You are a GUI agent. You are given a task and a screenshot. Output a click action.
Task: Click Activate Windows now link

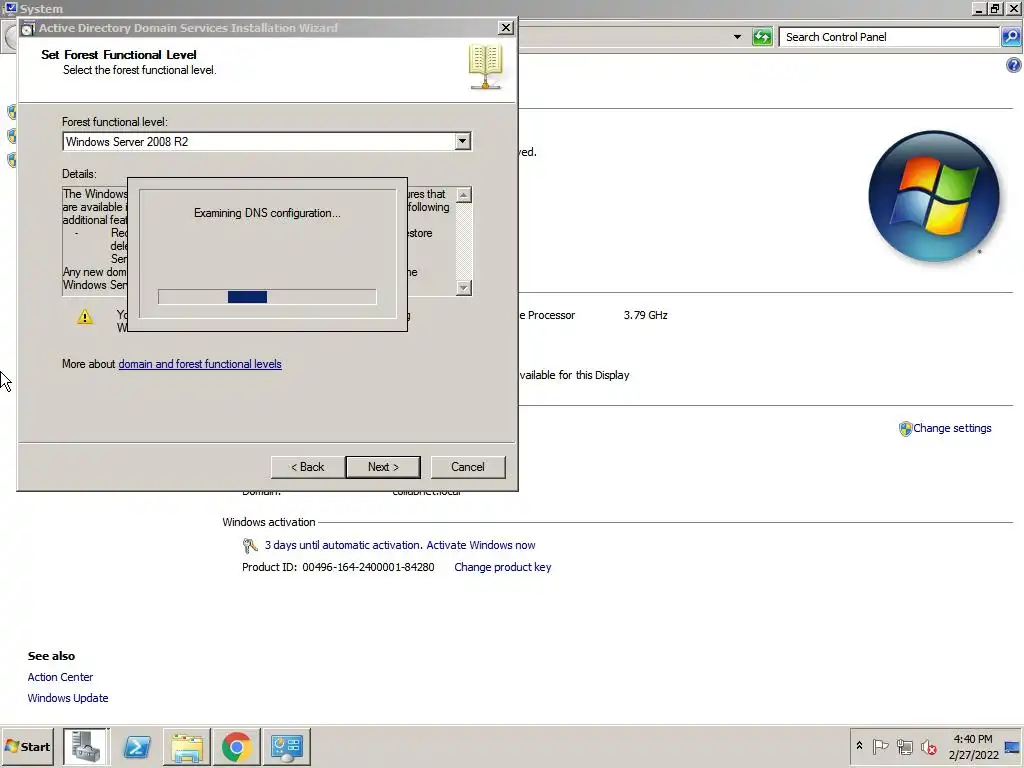tap(481, 545)
